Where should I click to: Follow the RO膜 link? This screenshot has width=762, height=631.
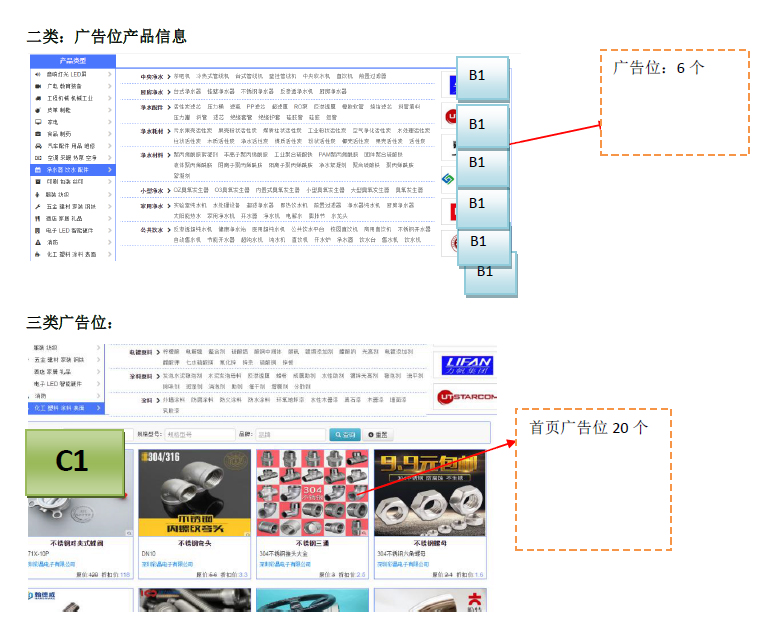(x=300, y=106)
